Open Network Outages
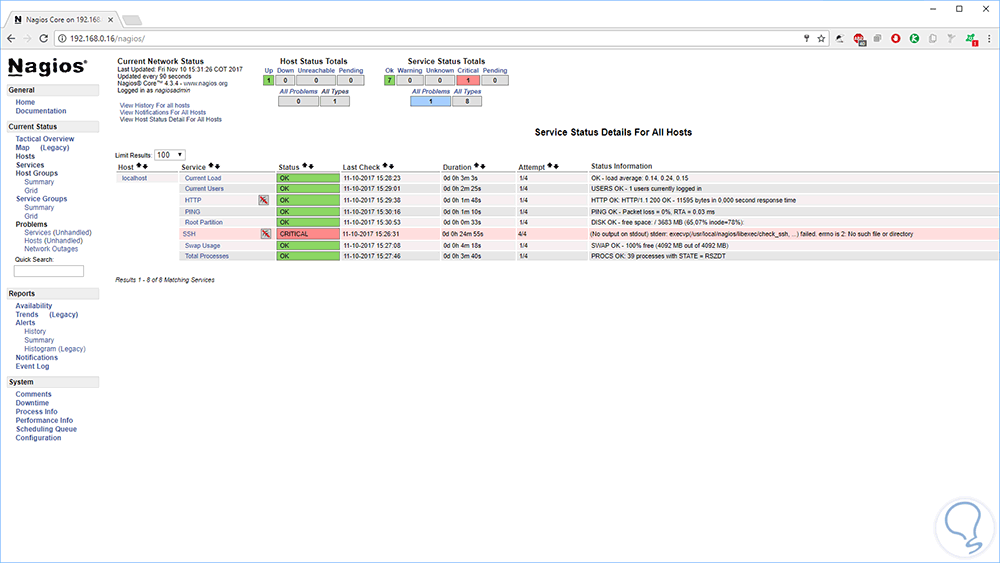The height and width of the screenshot is (563, 1000). pos(51,249)
